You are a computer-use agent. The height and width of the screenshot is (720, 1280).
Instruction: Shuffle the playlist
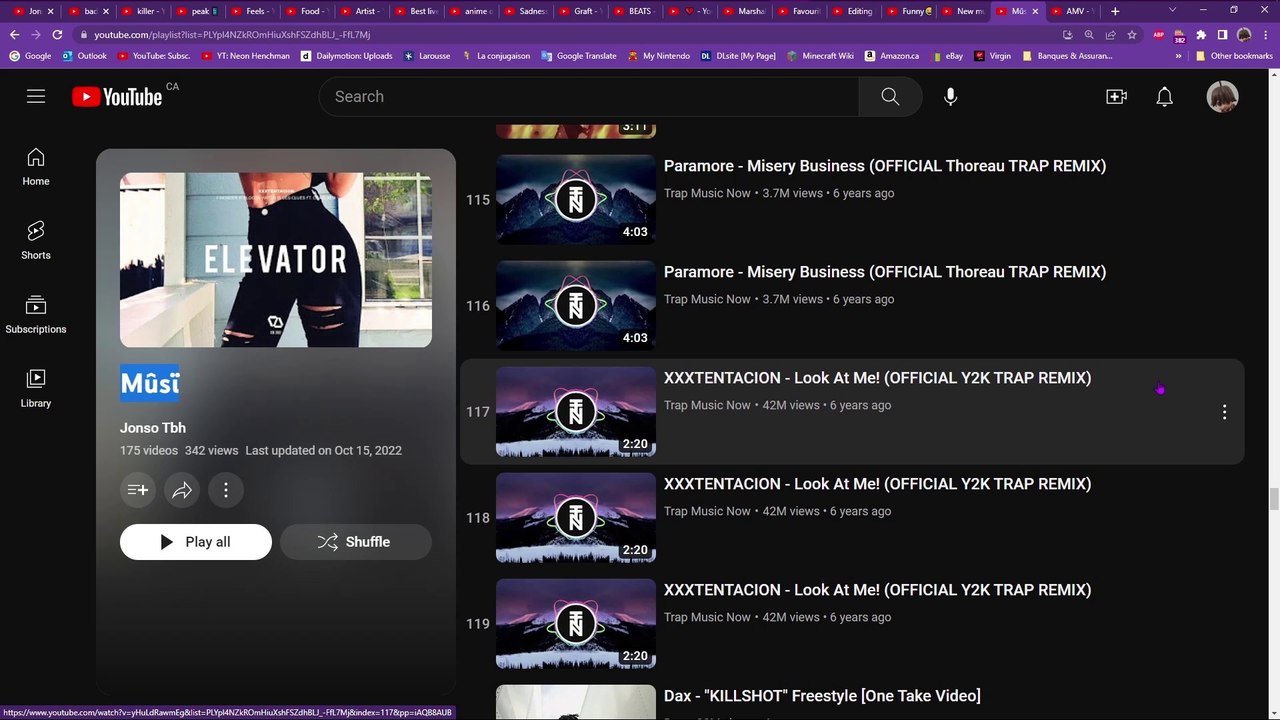pyautogui.click(x=356, y=542)
